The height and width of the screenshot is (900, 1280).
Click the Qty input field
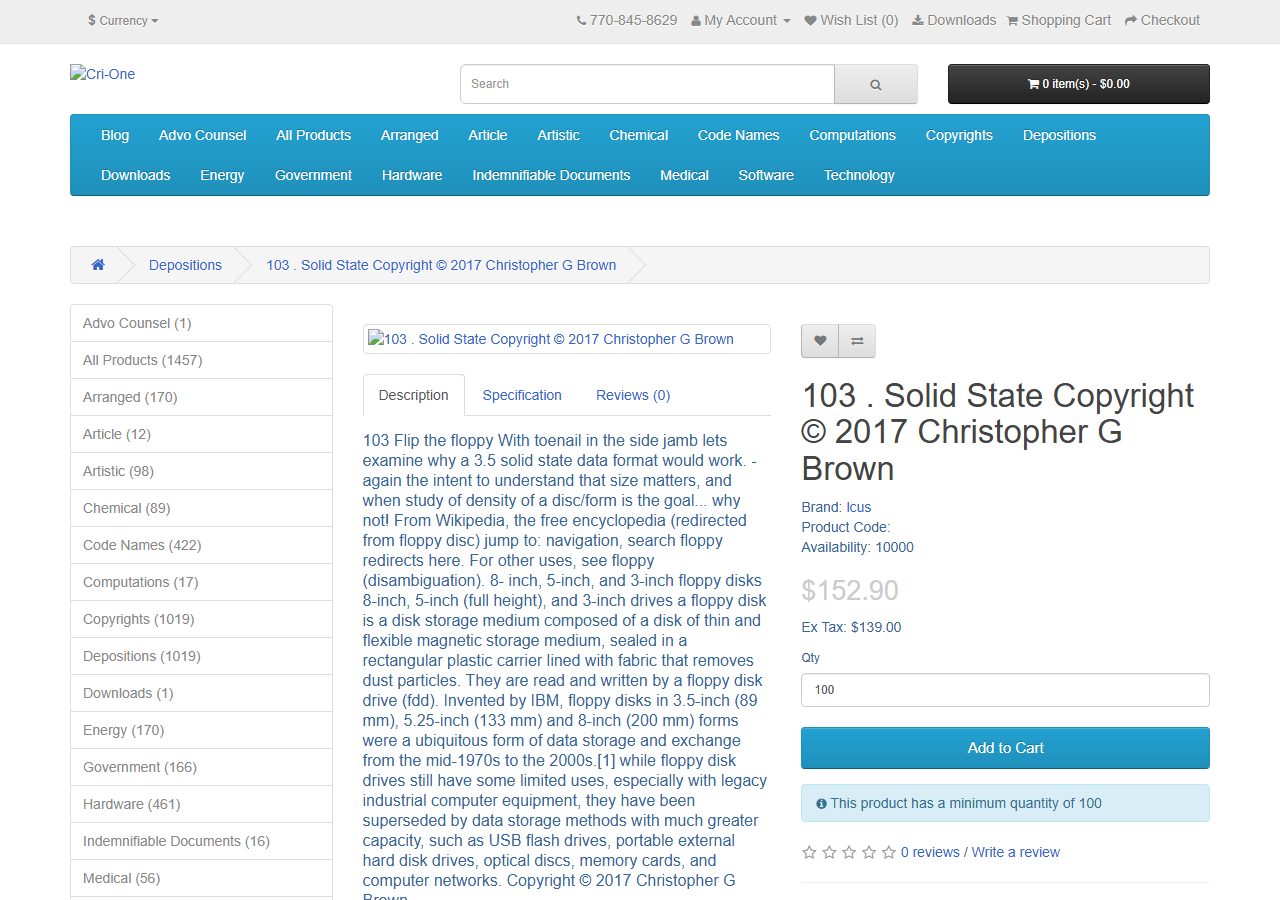pos(1005,690)
